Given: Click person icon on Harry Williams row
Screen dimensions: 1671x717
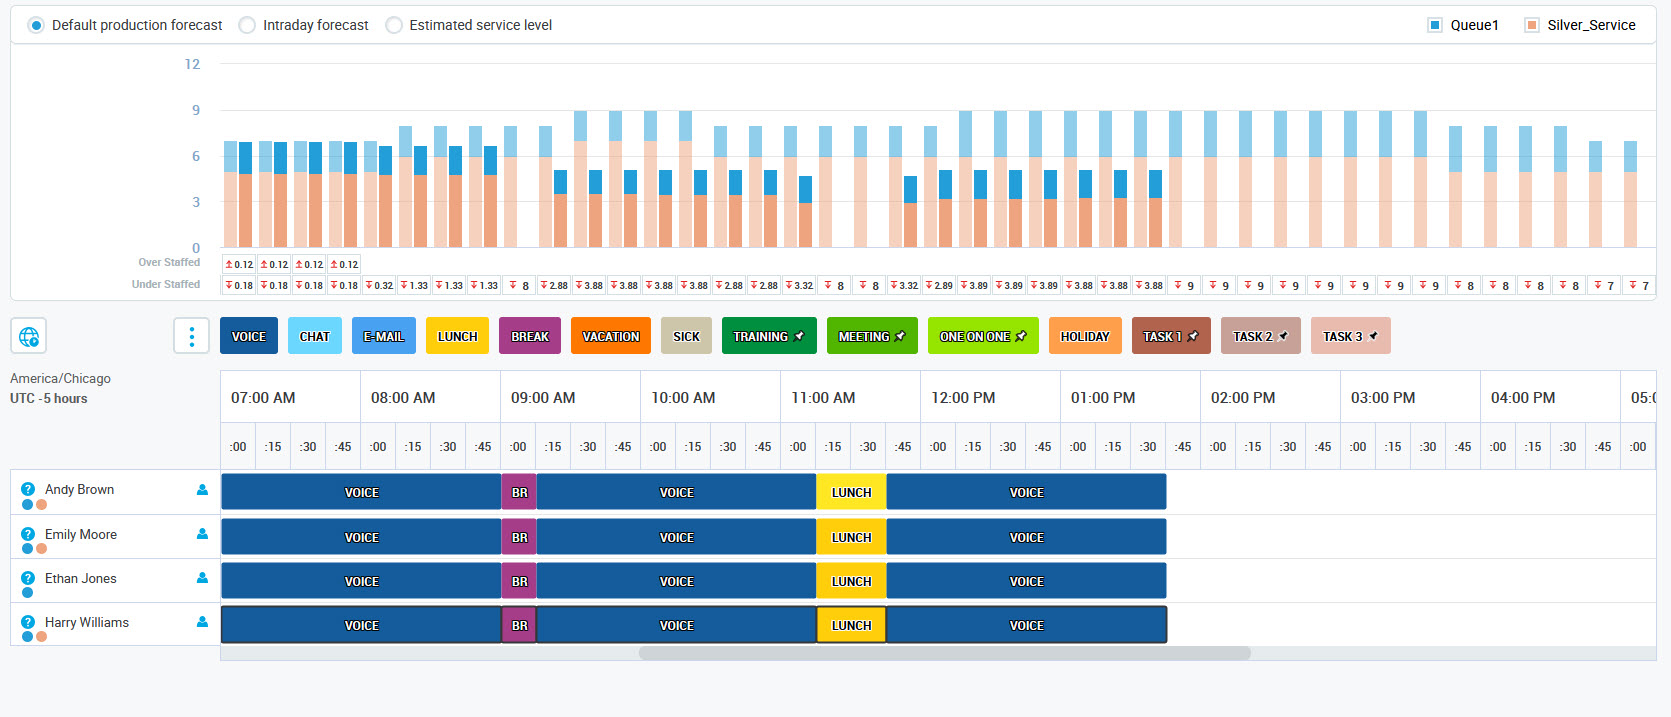Looking at the screenshot, I should click(x=202, y=622).
